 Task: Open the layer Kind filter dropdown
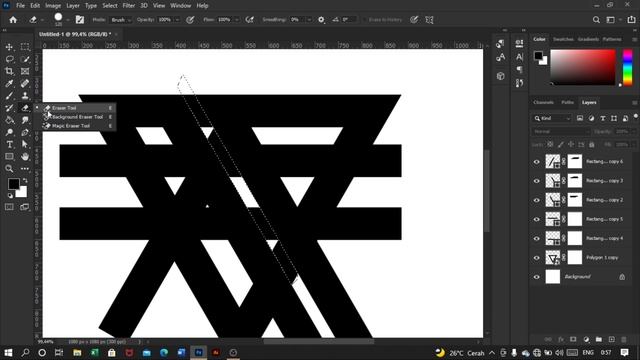[x=552, y=118]
